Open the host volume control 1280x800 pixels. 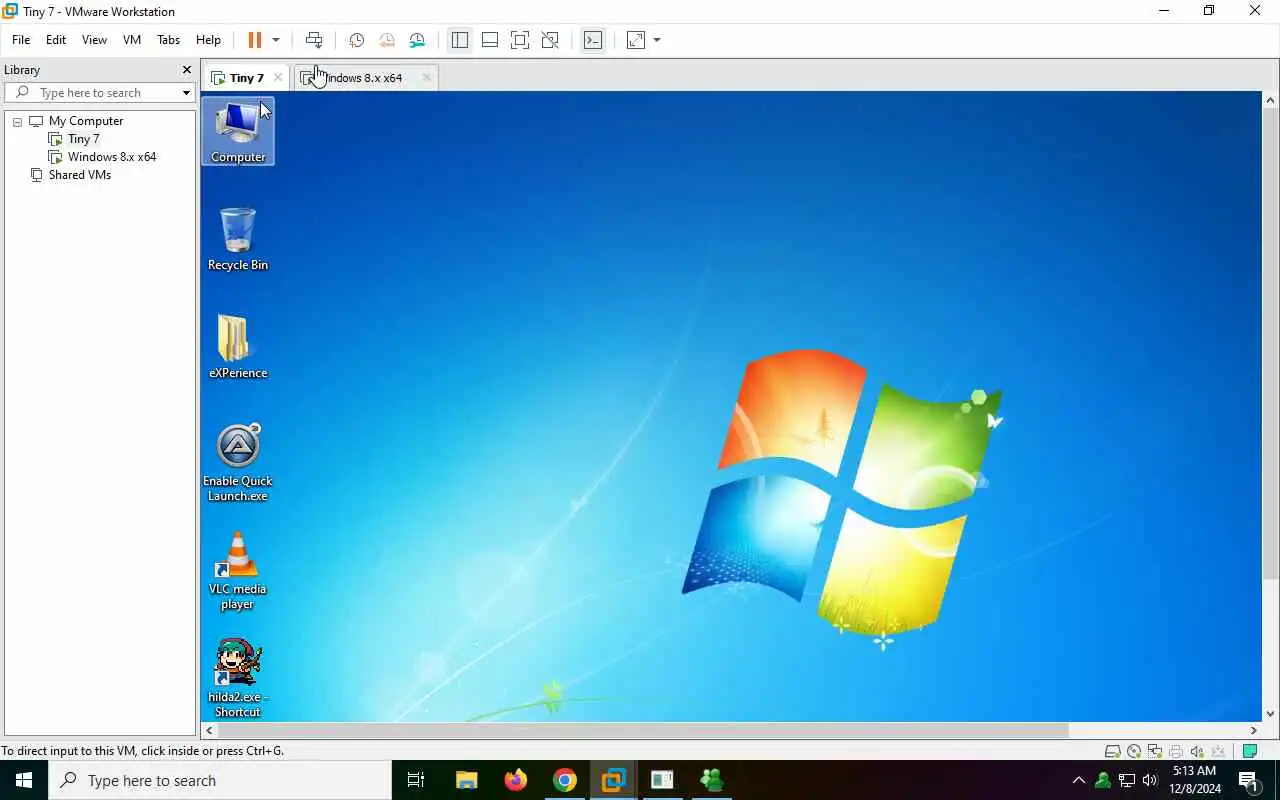click(x=1150, y=780)
